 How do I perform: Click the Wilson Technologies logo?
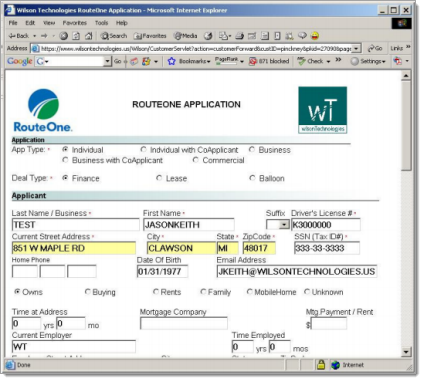[x=322, y=110]
